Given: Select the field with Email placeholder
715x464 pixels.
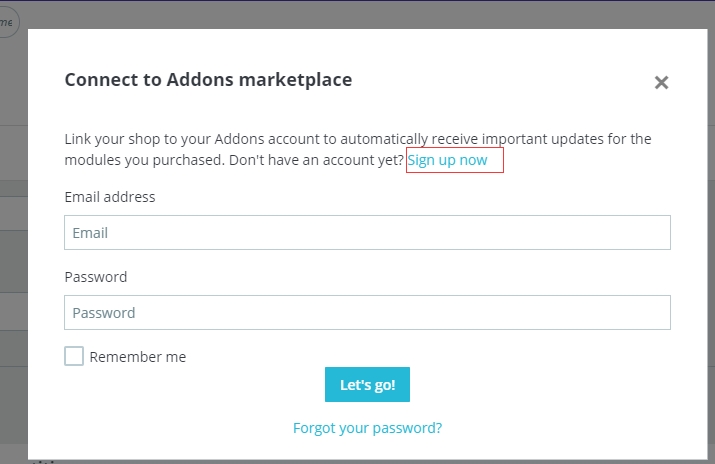Looking at the screenshot, I should pyautogui.click(x=367, y=233).
